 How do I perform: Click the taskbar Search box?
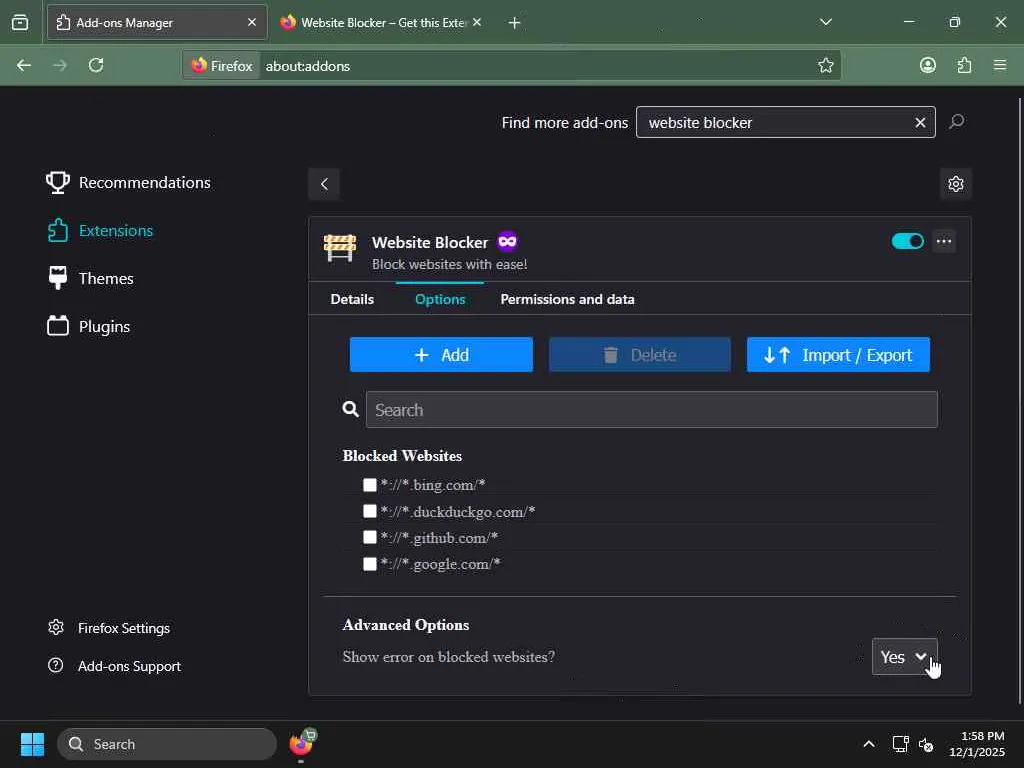point(167,744)
